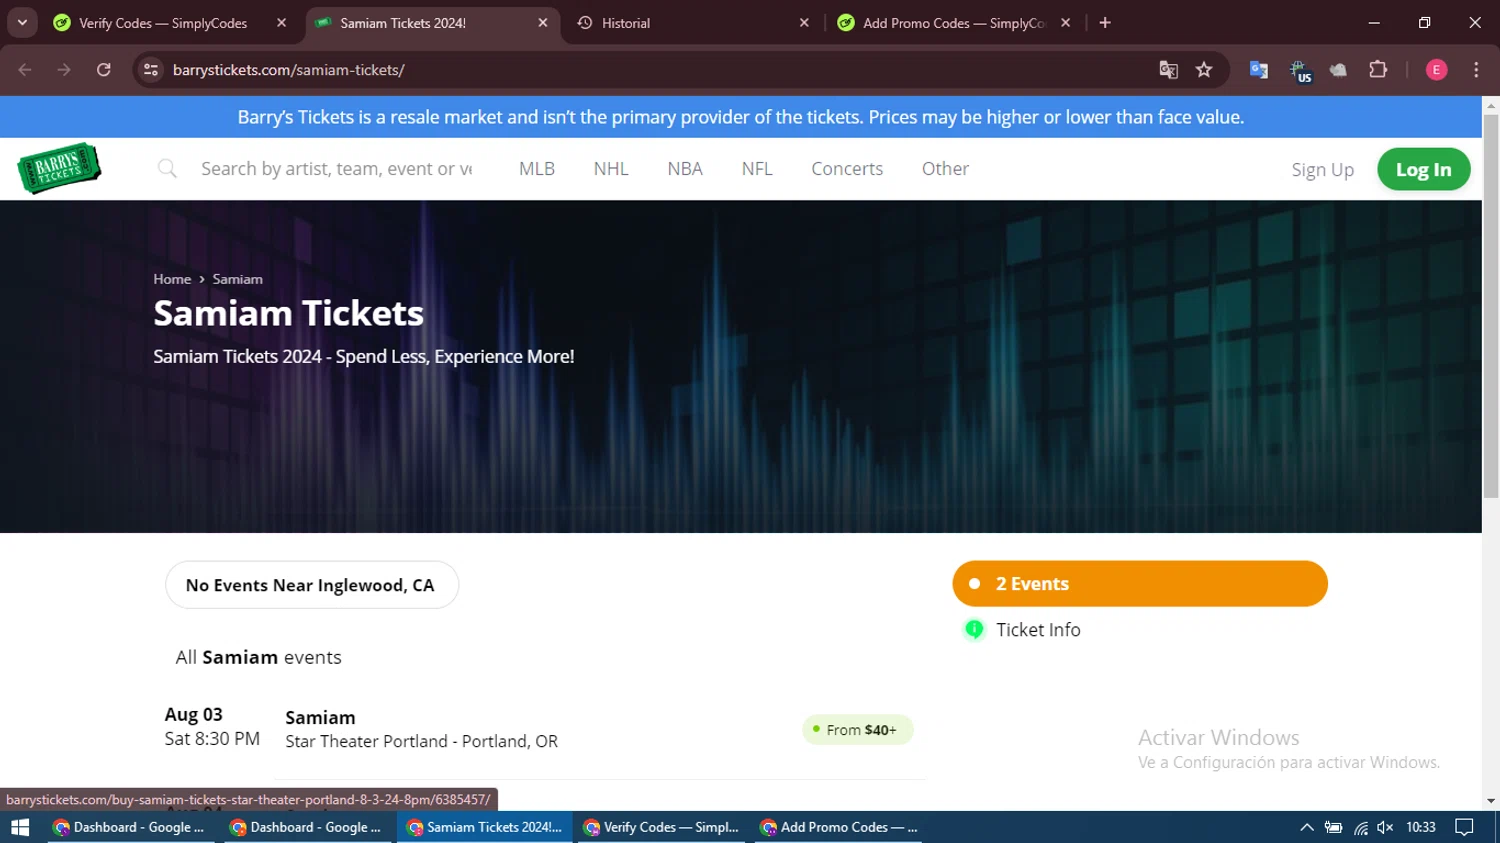Select the Samiam Tickets 2024 tab
This screenshot has width=1500, height=843.
tap(430, 23)
